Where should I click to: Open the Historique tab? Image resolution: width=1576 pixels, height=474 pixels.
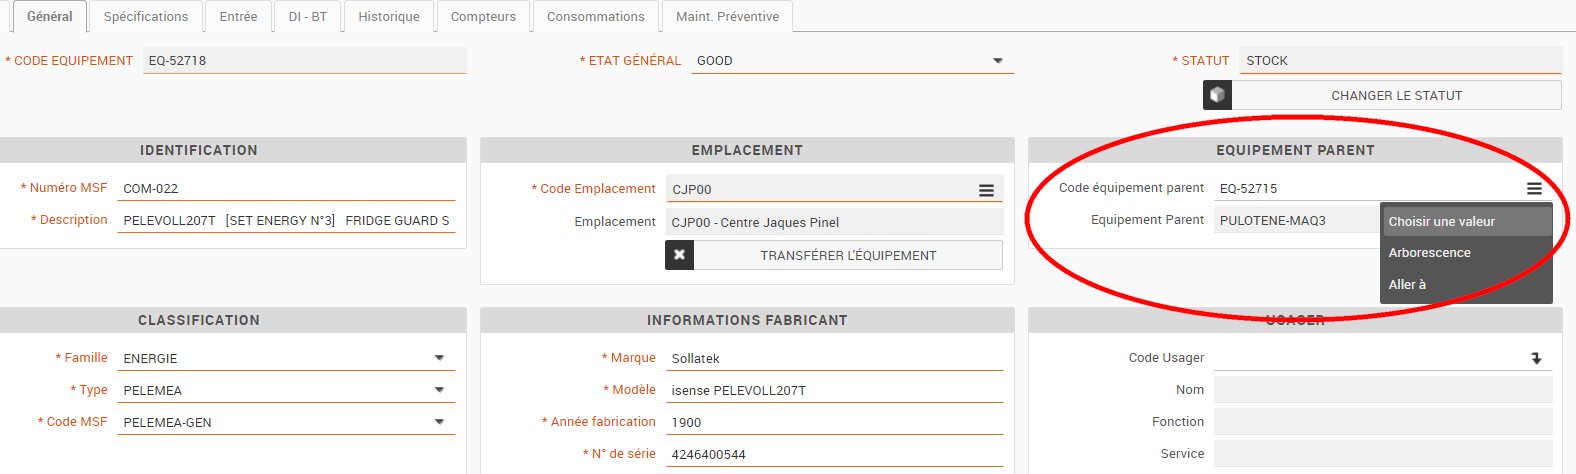tap(389, 16)
